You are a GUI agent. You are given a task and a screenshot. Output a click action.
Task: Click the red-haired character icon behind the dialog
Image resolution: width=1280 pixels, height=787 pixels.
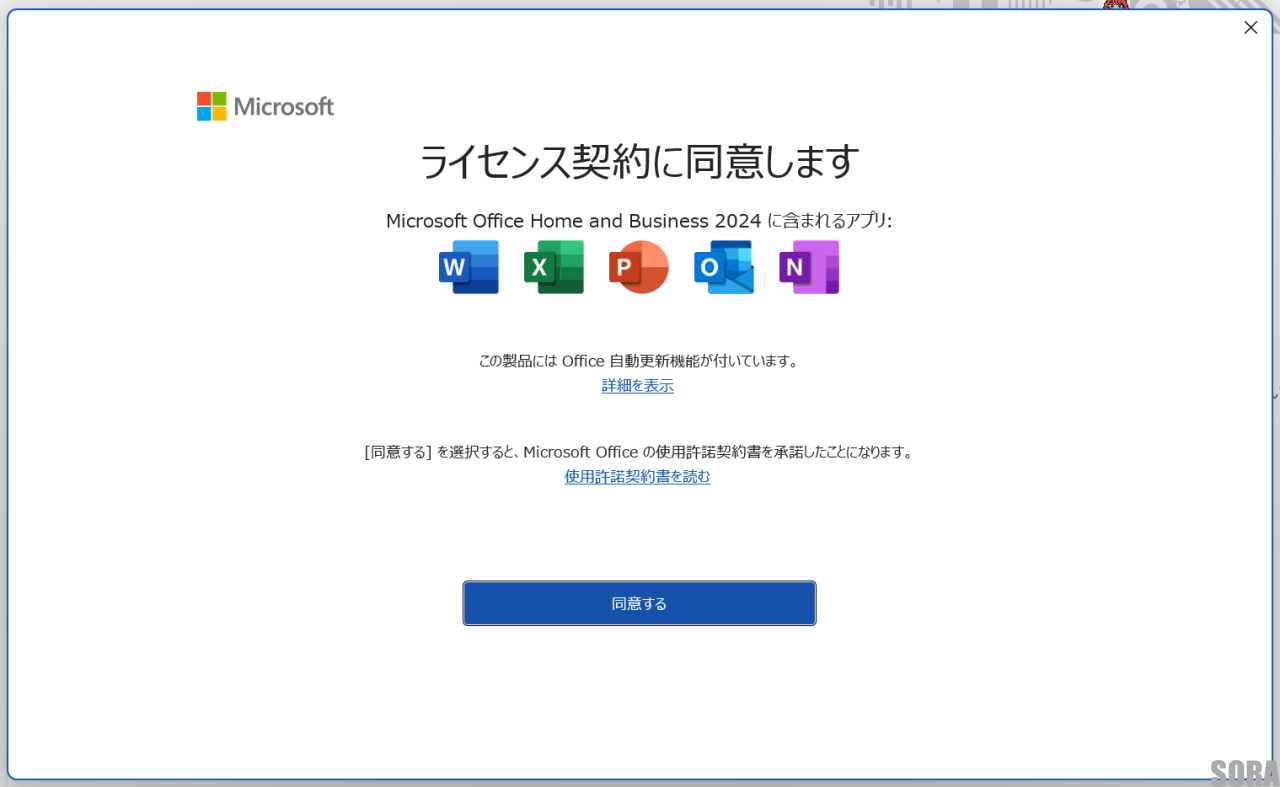(1115, 5)
